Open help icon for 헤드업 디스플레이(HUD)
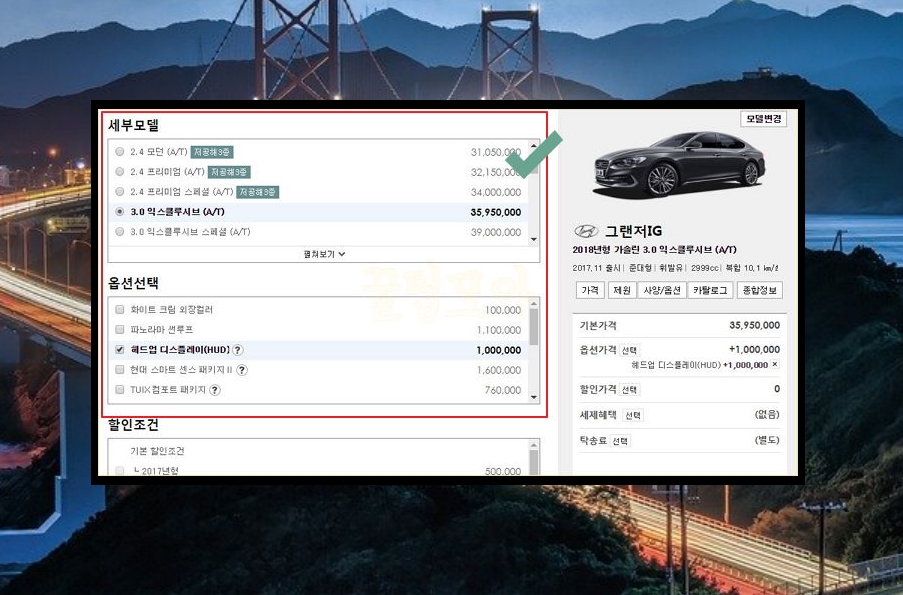The width and height of the screenshot is (903, 595). point(237,350)
